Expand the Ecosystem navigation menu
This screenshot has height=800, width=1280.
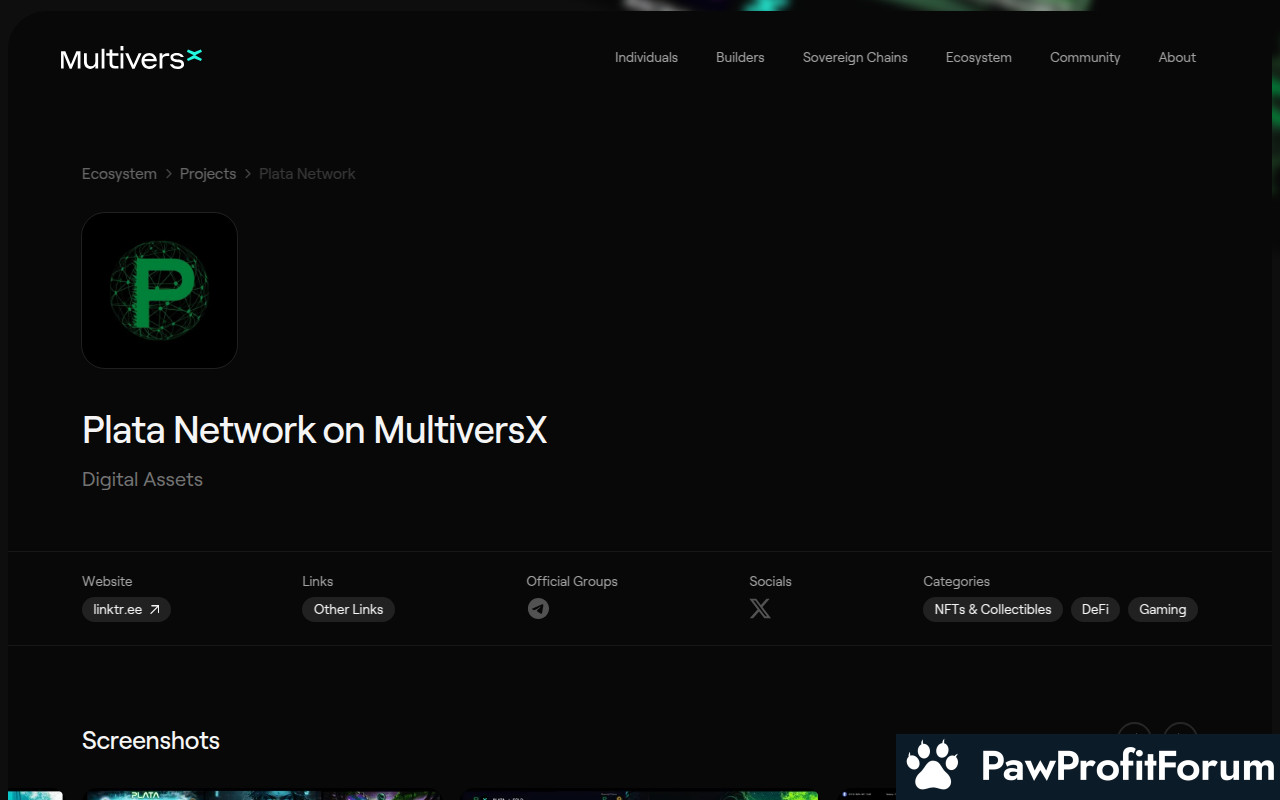click(978, 58)
